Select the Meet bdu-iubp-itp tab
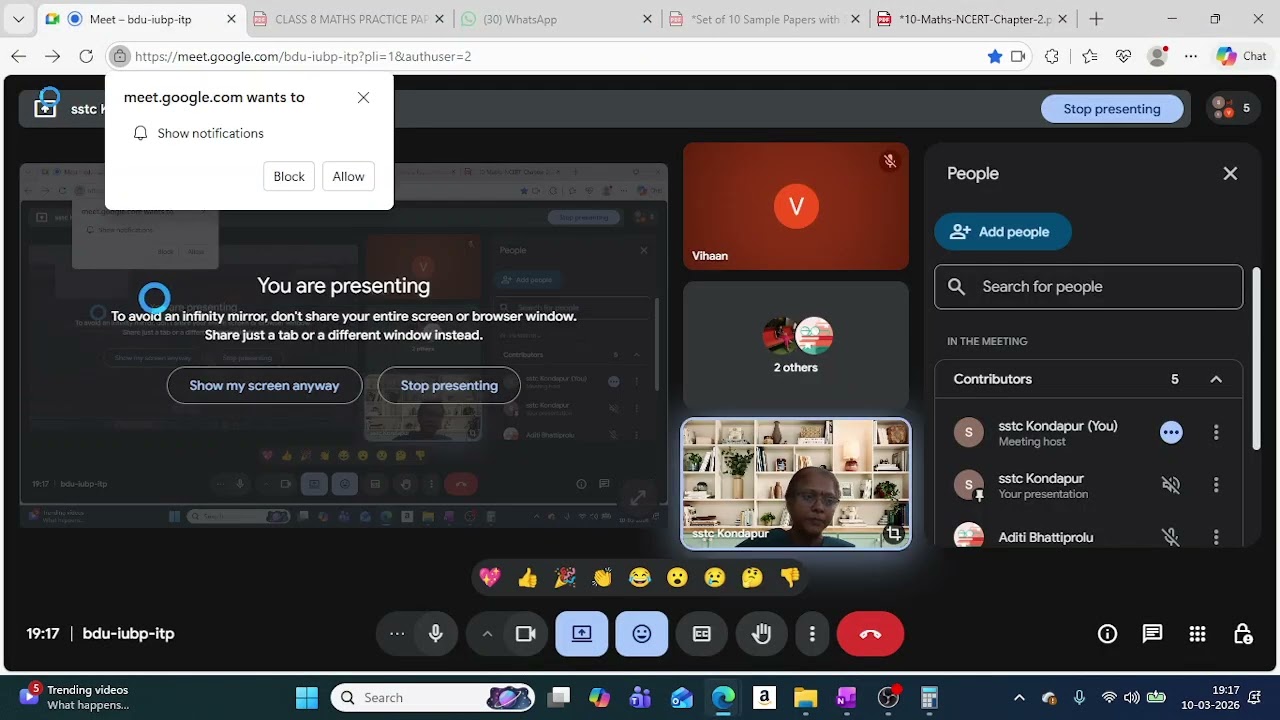 coord(140,19)
